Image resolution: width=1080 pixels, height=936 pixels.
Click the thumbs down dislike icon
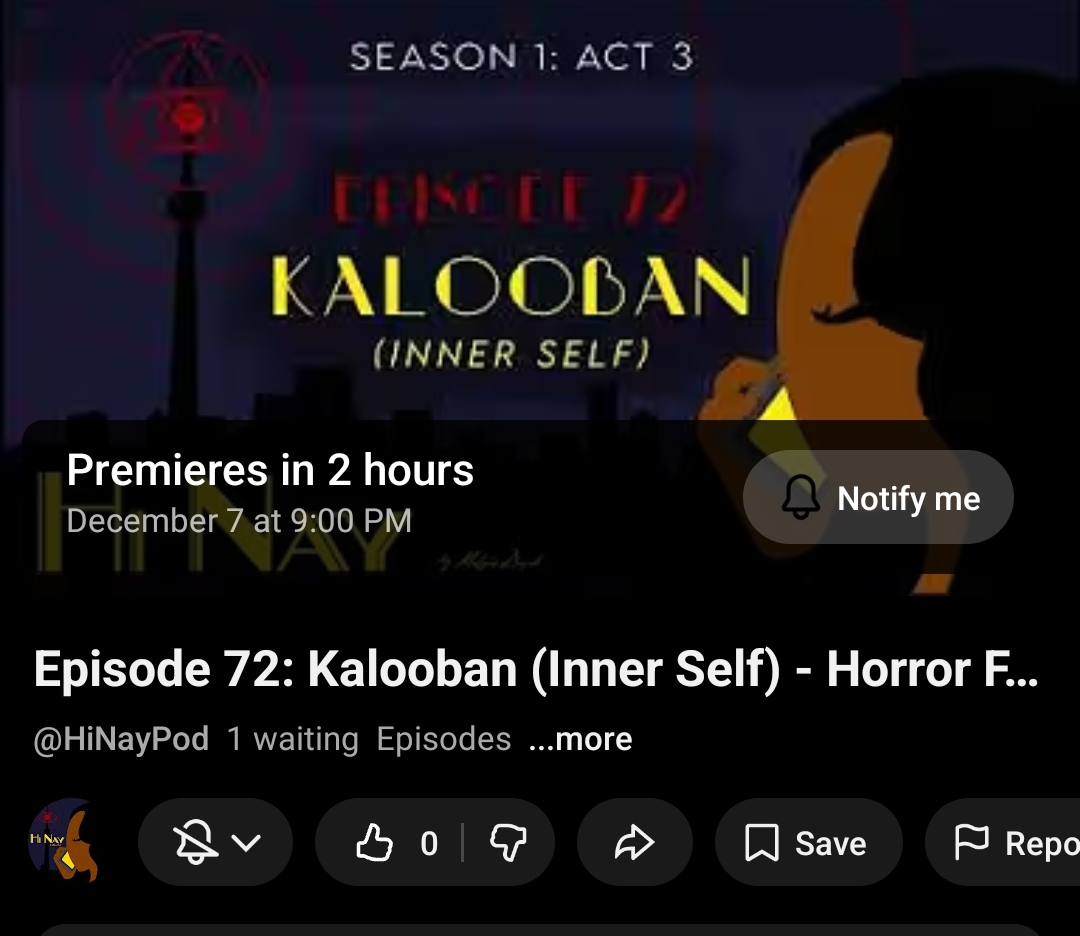point(508,843)
